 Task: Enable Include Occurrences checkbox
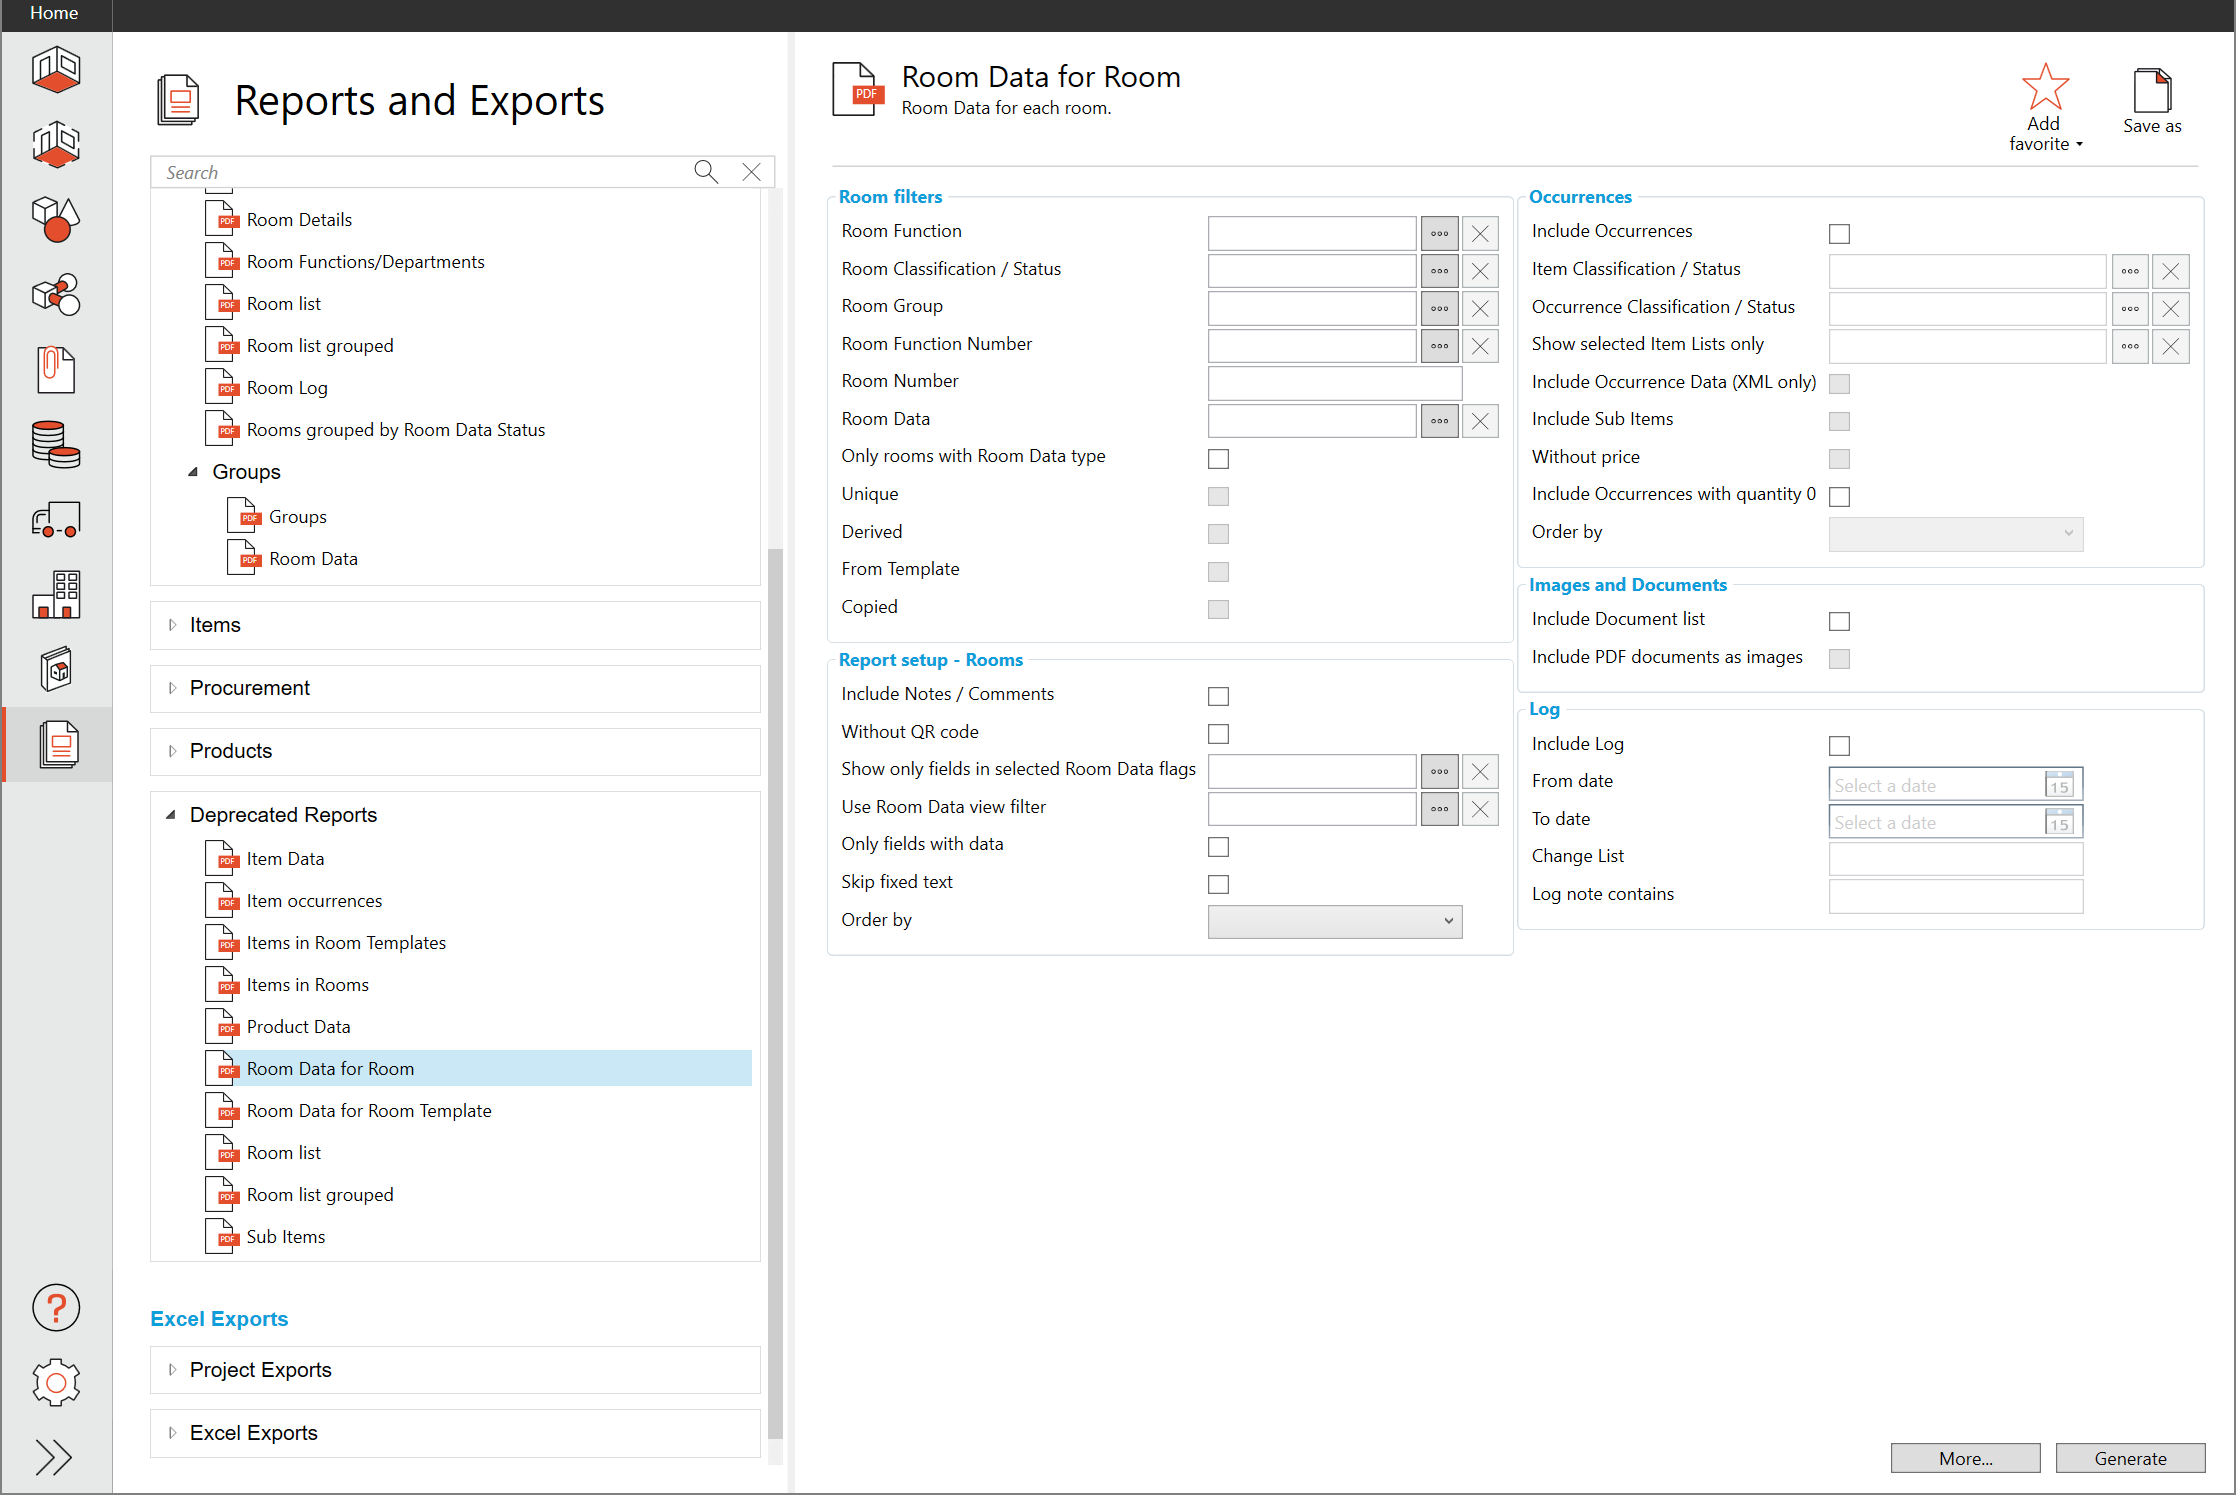coord(1839,234)
